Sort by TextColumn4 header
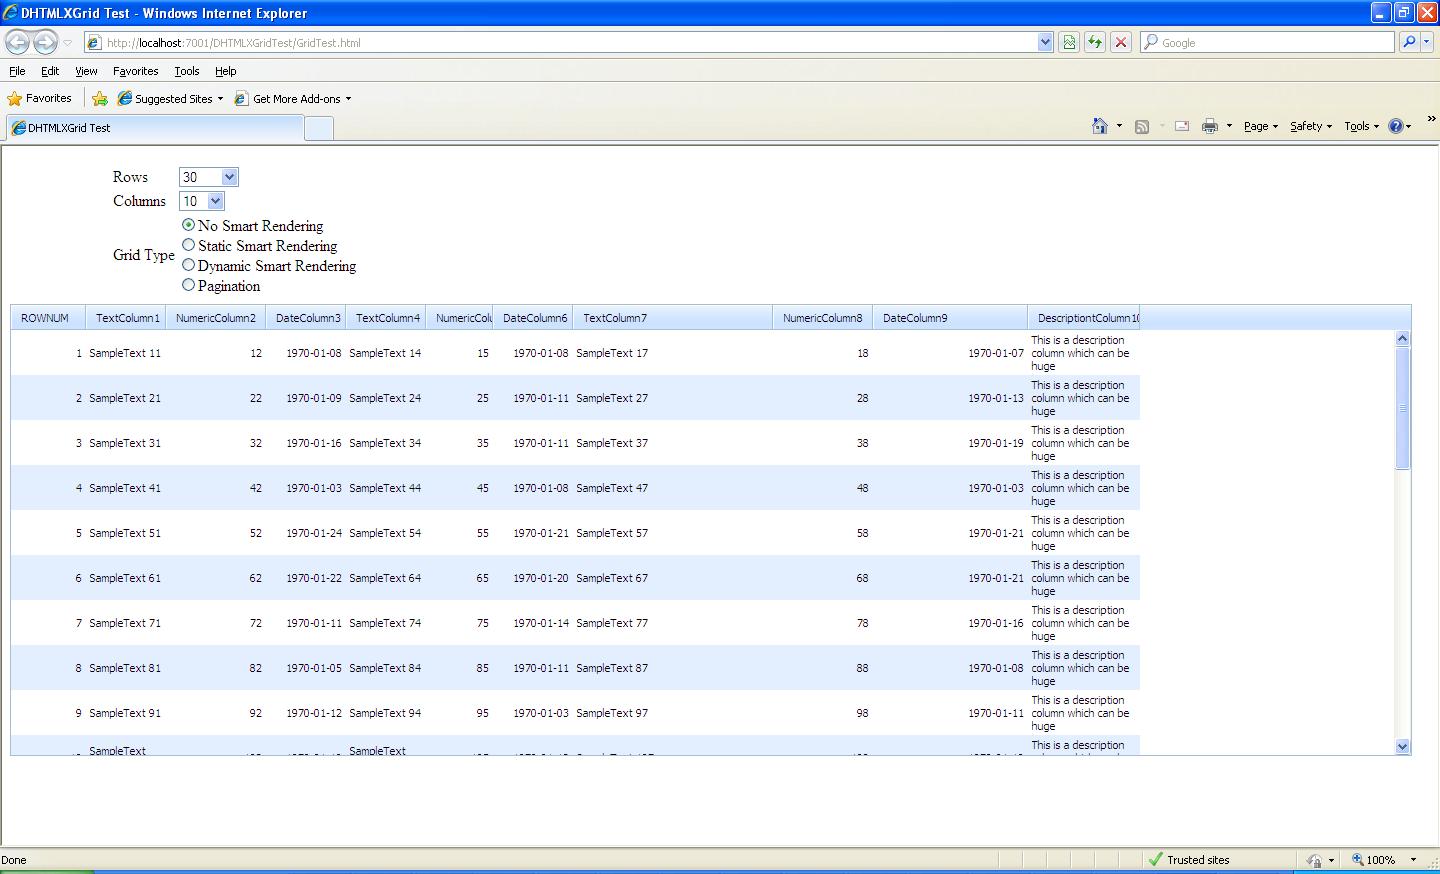Screen dimensions: 1440x874 [386, 318]
